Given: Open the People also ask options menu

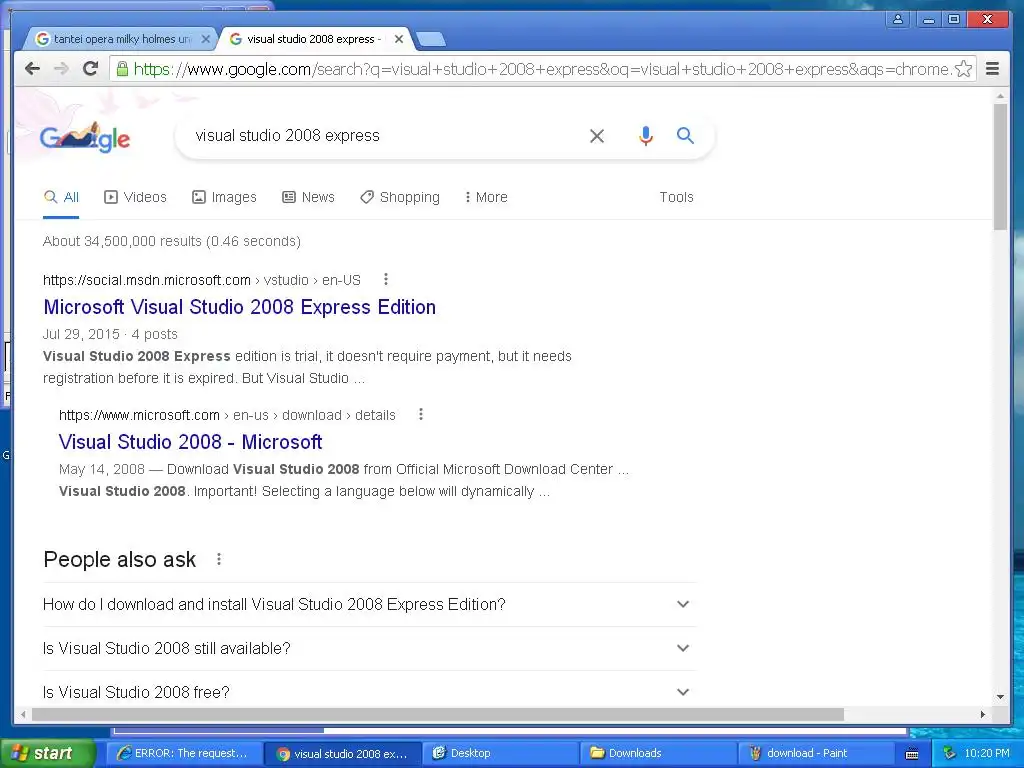Looking at the screenshot, I should (x=219, y=559).
